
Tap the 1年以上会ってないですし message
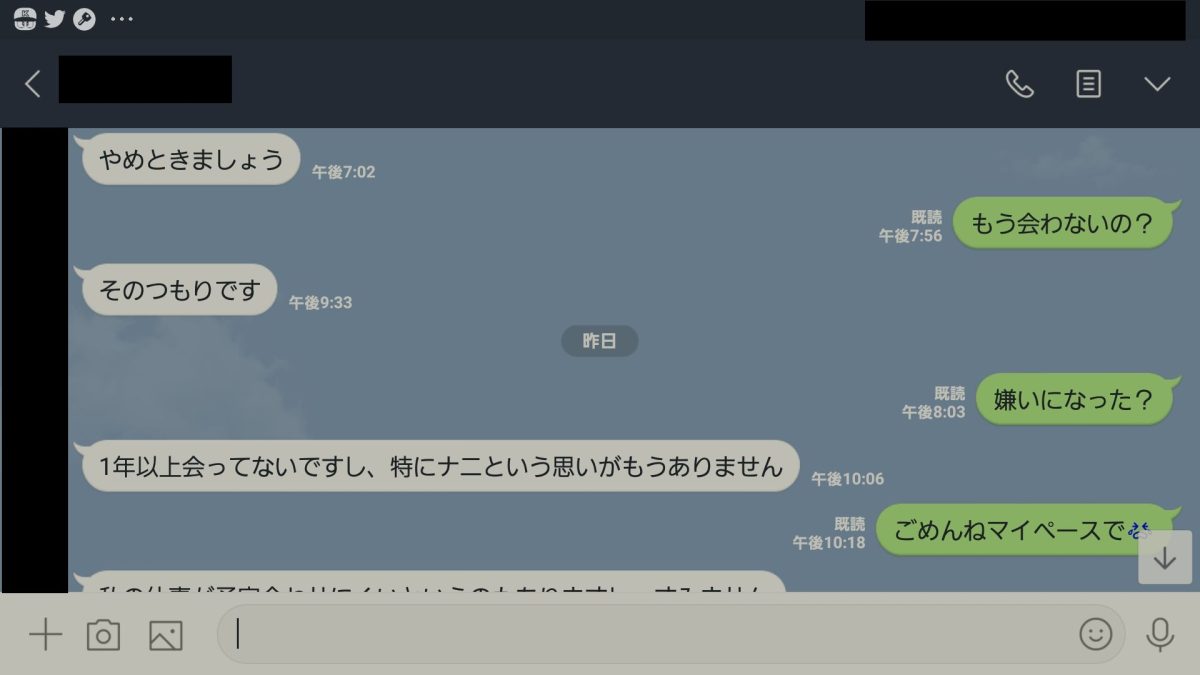tap(440, 466)
